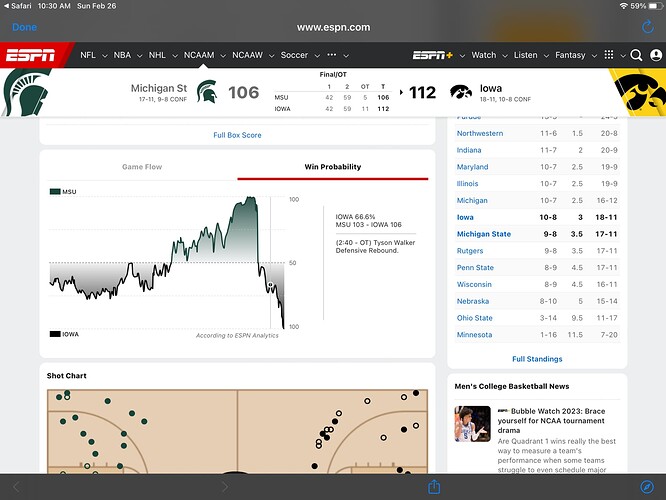Click the 'Shot Chart' heading
The width and height of the screenshot is (666, 500).
pyautogui.click(x=66, y=376)
